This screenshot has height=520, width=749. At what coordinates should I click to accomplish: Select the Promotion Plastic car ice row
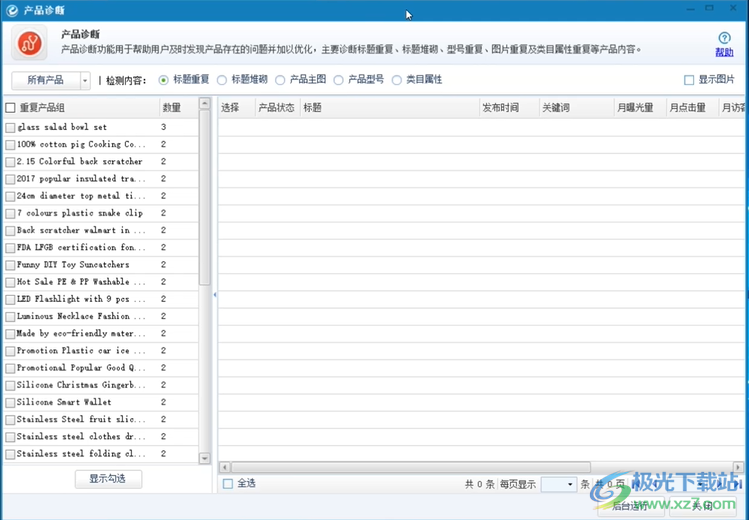[x=100, y=351]
